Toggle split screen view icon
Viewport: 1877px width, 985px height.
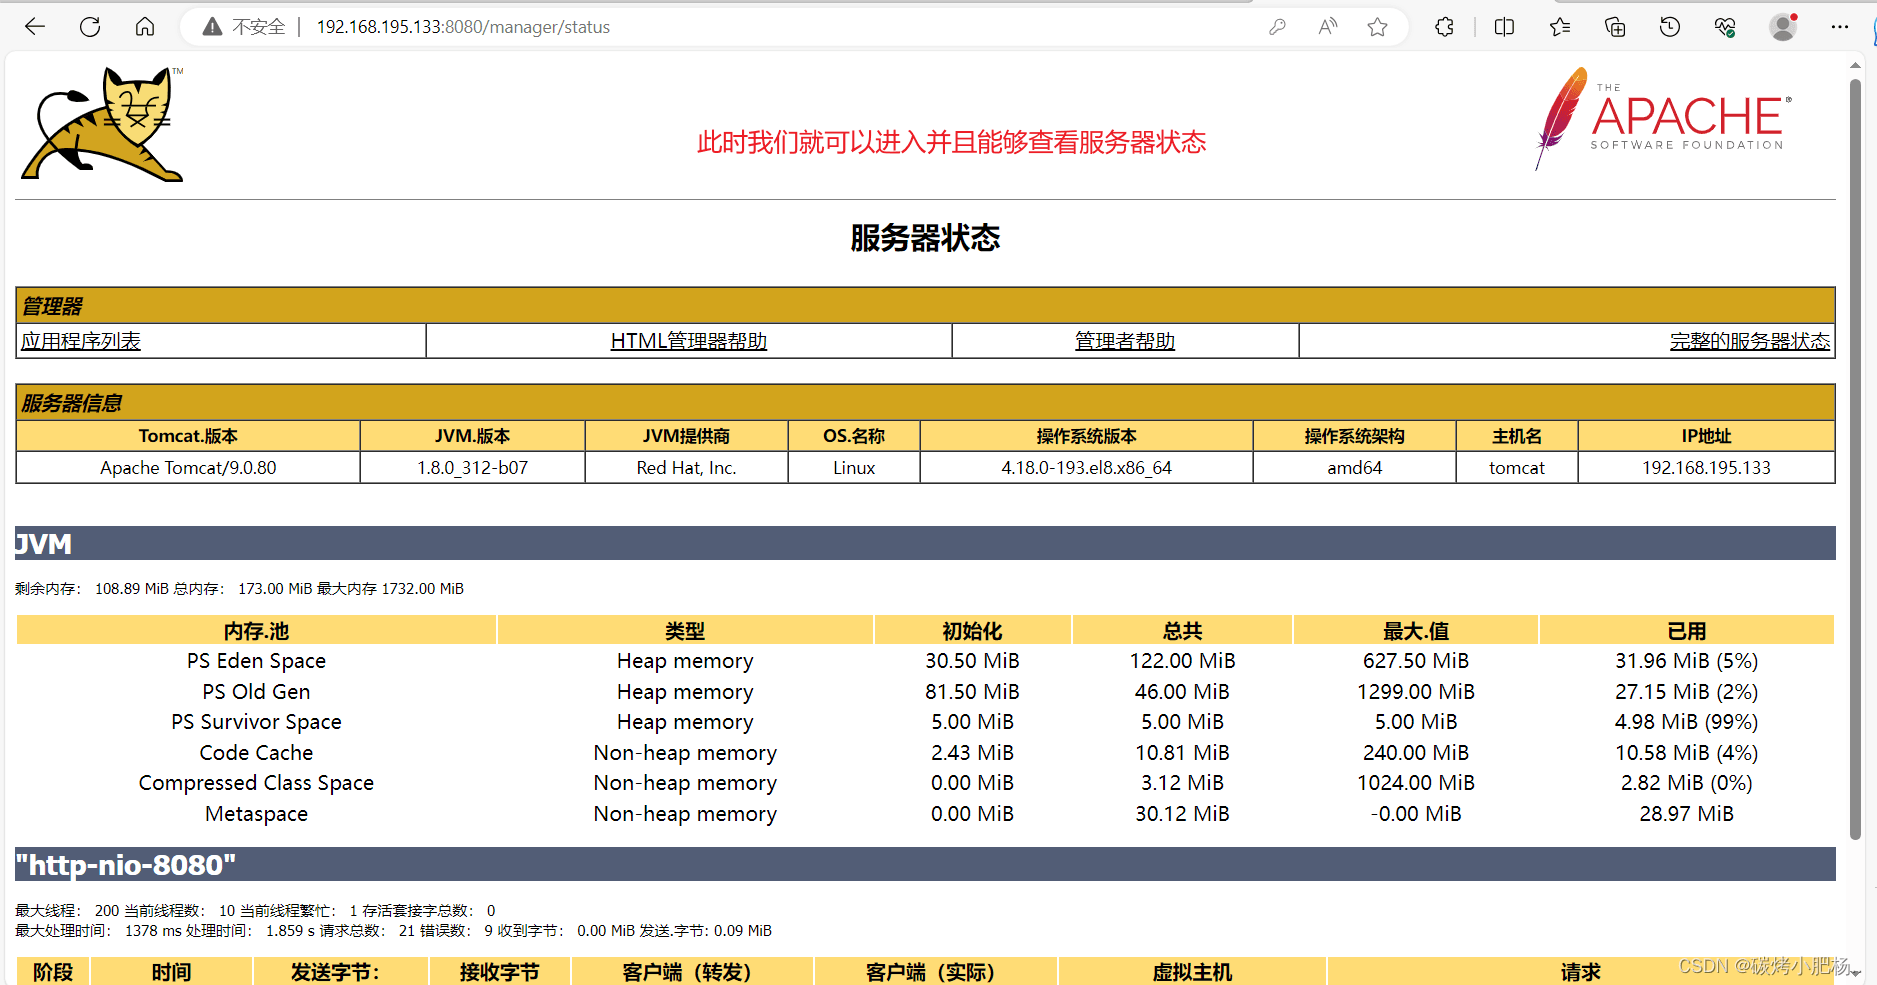click(1504, 27)
